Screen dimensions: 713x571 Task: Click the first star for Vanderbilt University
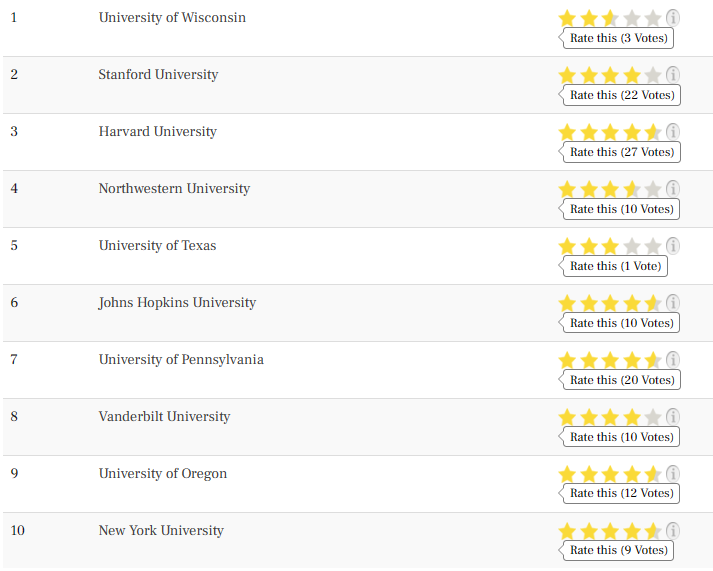pyautogui.click(x=567, y=417)
